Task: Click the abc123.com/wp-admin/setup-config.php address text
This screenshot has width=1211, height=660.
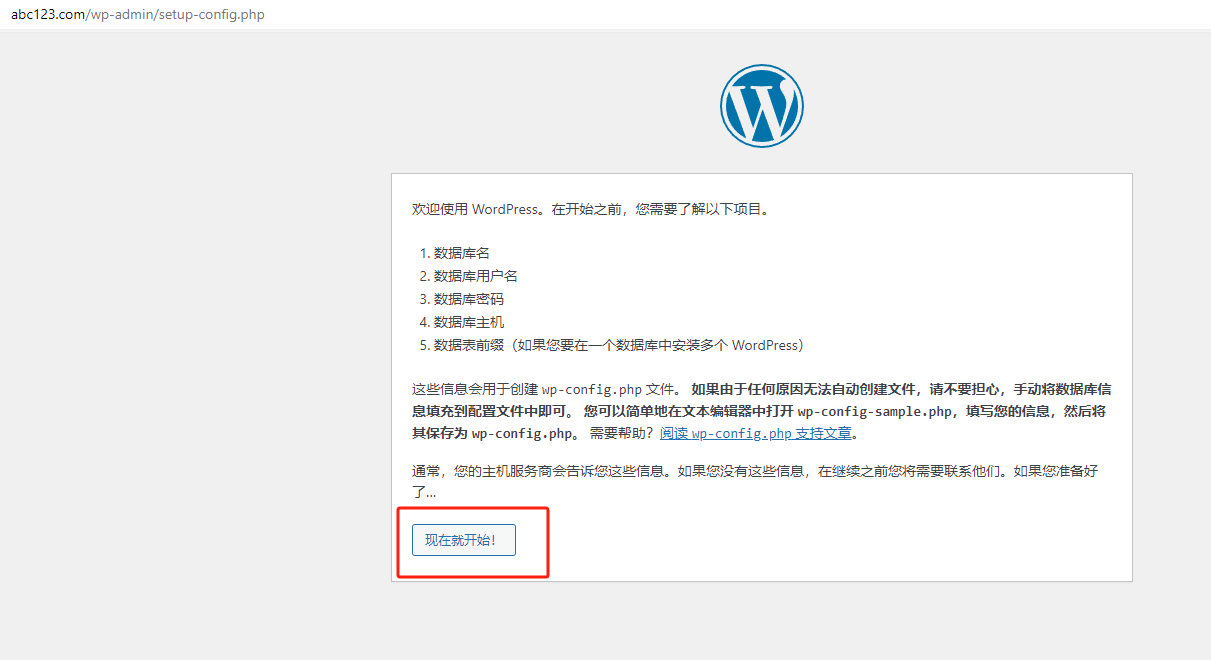Action: point(138,15)
